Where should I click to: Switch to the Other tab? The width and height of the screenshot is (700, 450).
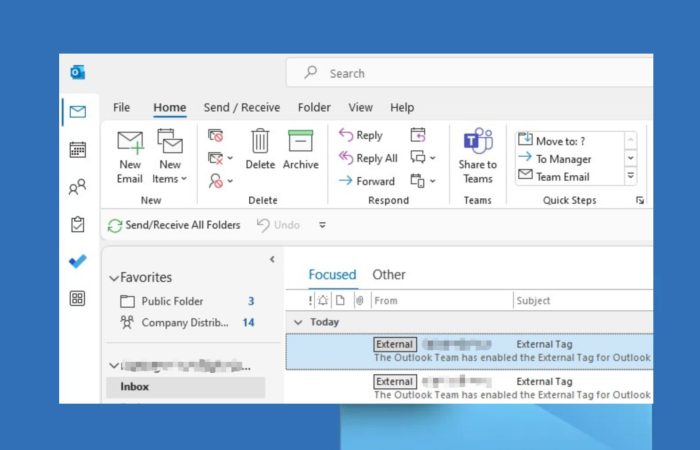click(x=389, y=275)
